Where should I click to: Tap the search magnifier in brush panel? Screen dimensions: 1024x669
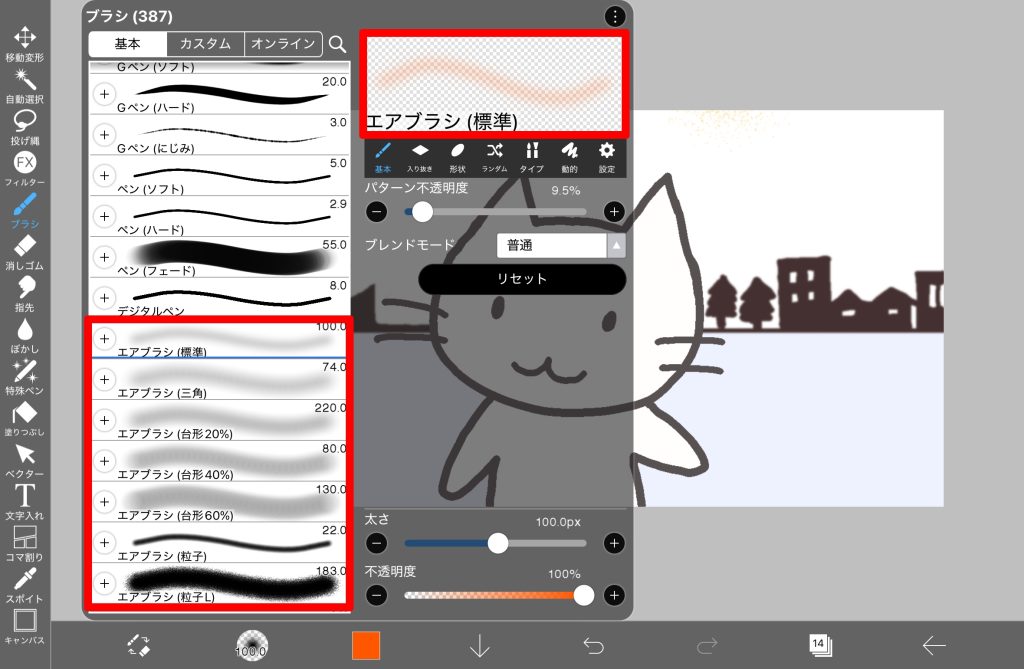point(337,44)
